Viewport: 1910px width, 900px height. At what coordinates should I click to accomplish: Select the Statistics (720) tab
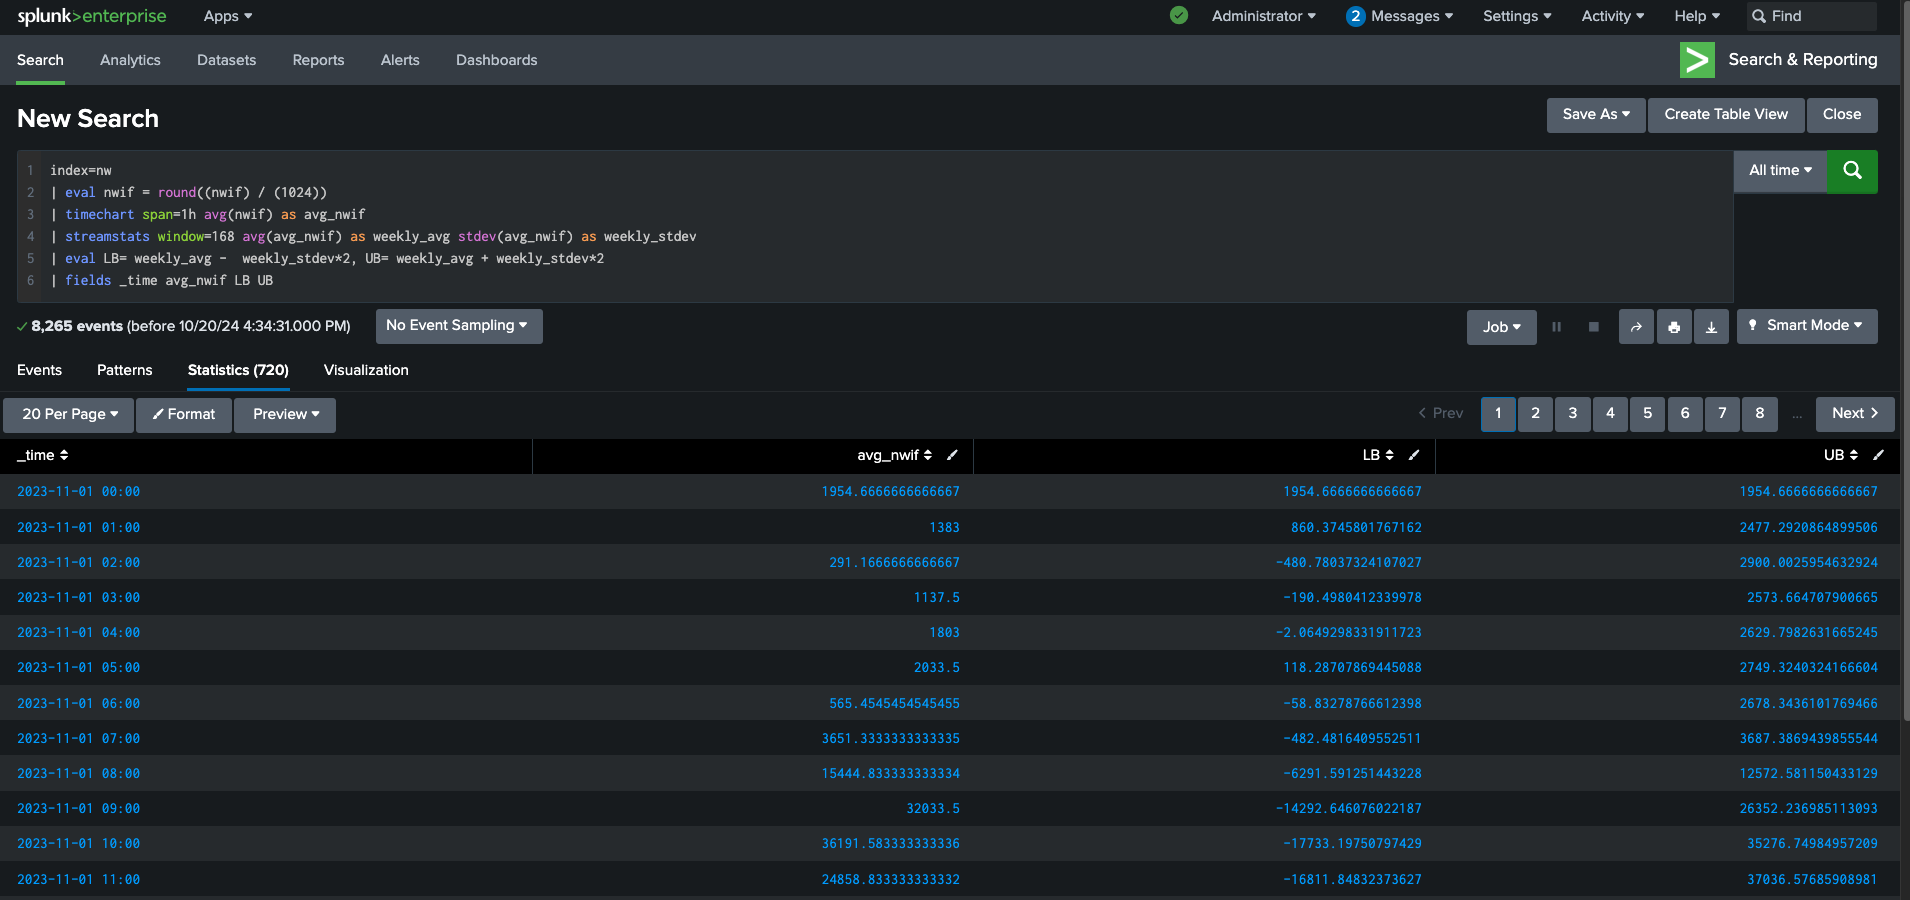[238, 370]
